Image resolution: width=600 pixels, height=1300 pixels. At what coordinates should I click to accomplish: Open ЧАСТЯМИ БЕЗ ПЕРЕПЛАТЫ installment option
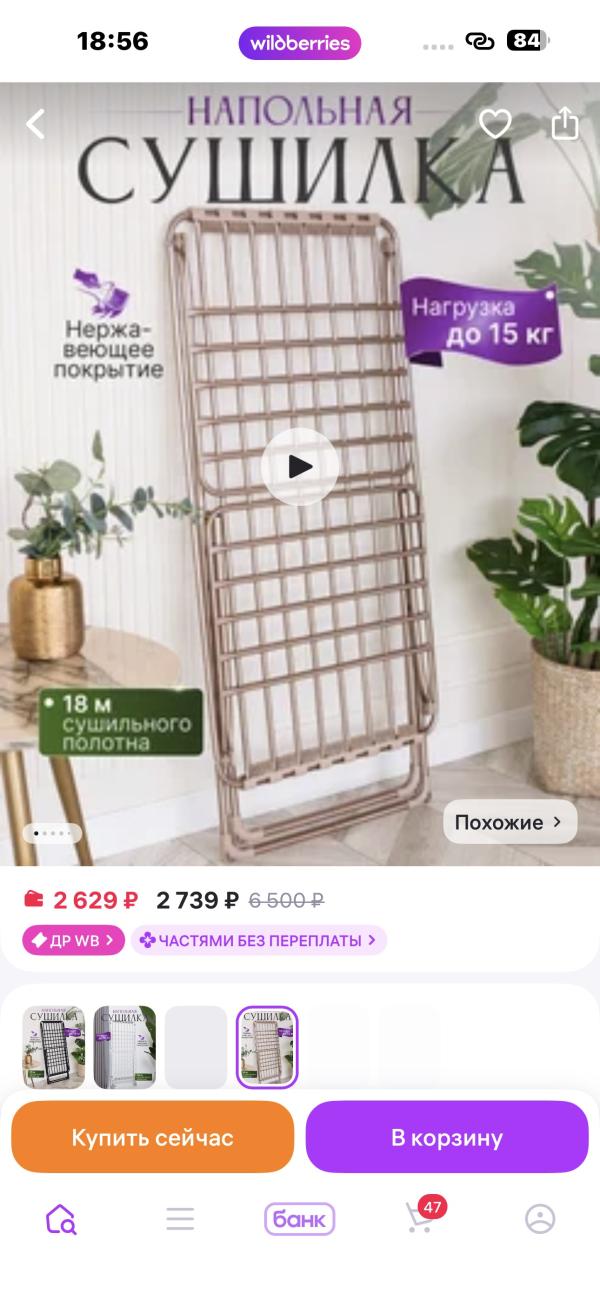click(x=258, y=940)
